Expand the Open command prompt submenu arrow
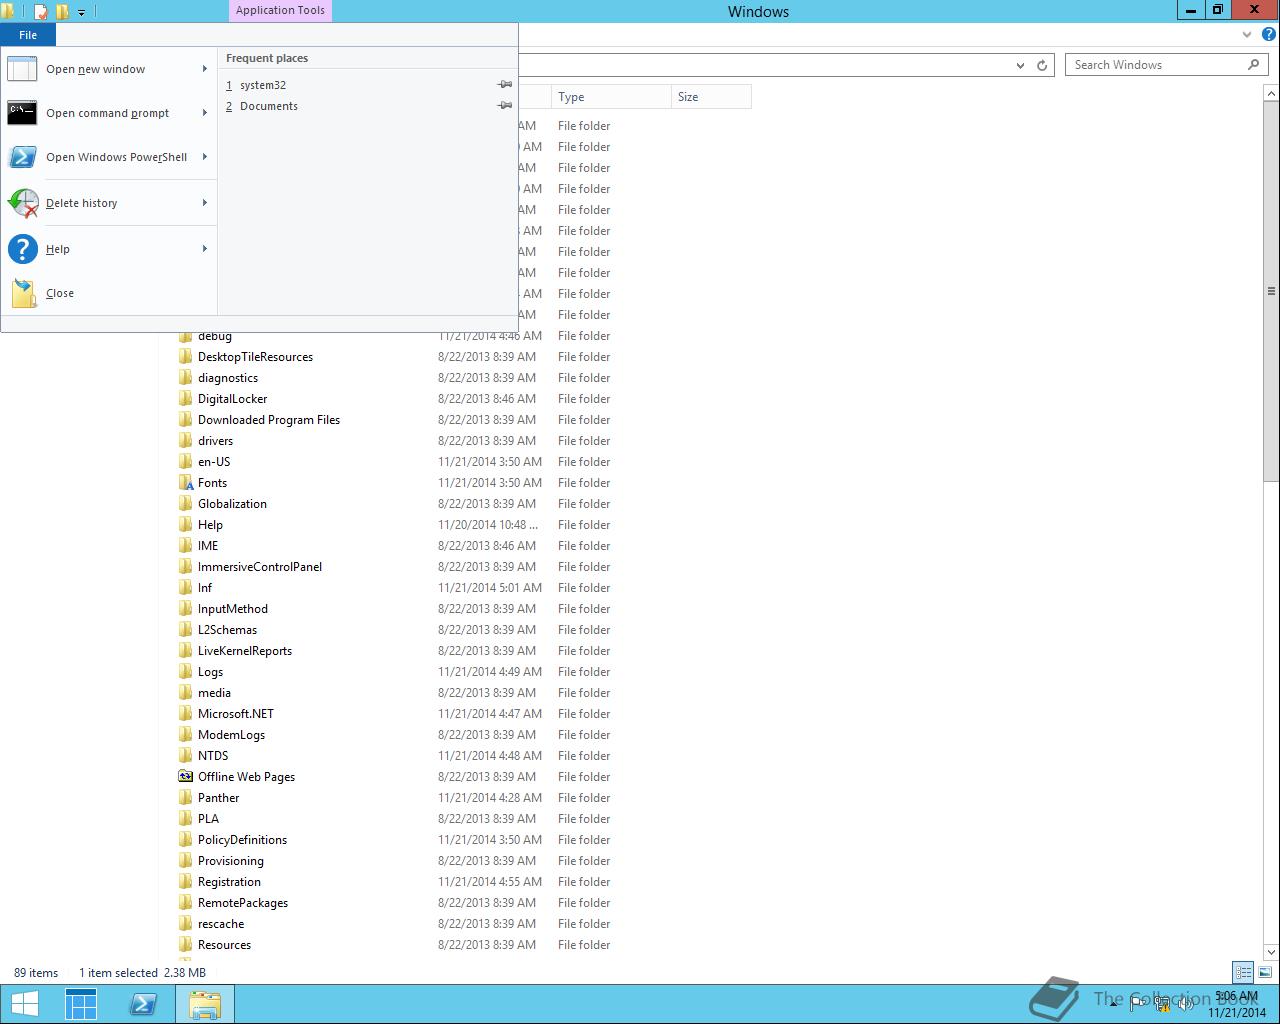The height and width of the screenshot is (1024, 1280). 205,113
